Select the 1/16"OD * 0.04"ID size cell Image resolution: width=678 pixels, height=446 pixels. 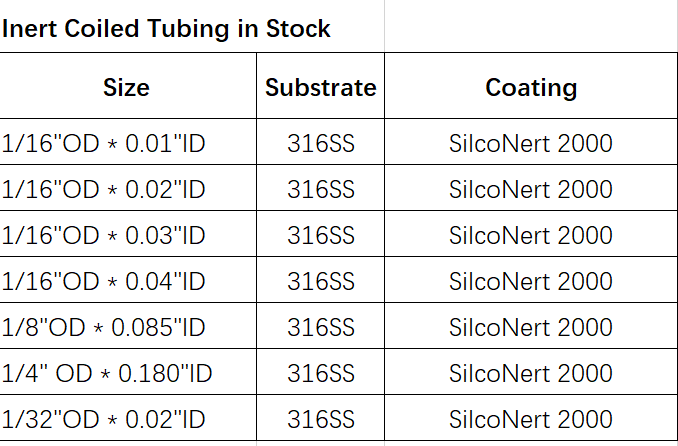tap(104, 281)
